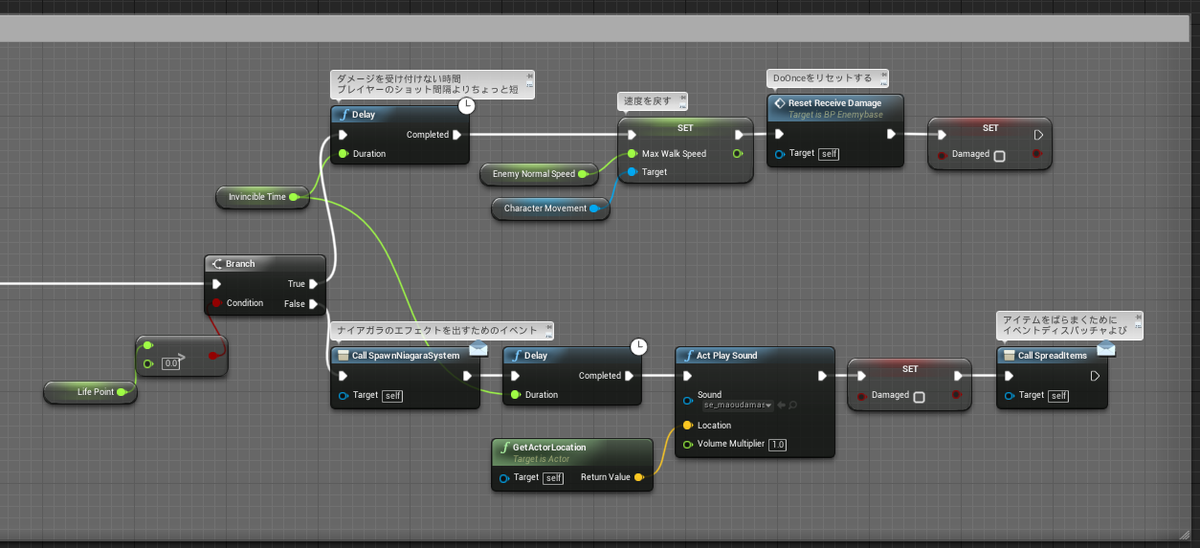
Task: Click the Duration pin on the upper Delay node
Action: [343, 154]
